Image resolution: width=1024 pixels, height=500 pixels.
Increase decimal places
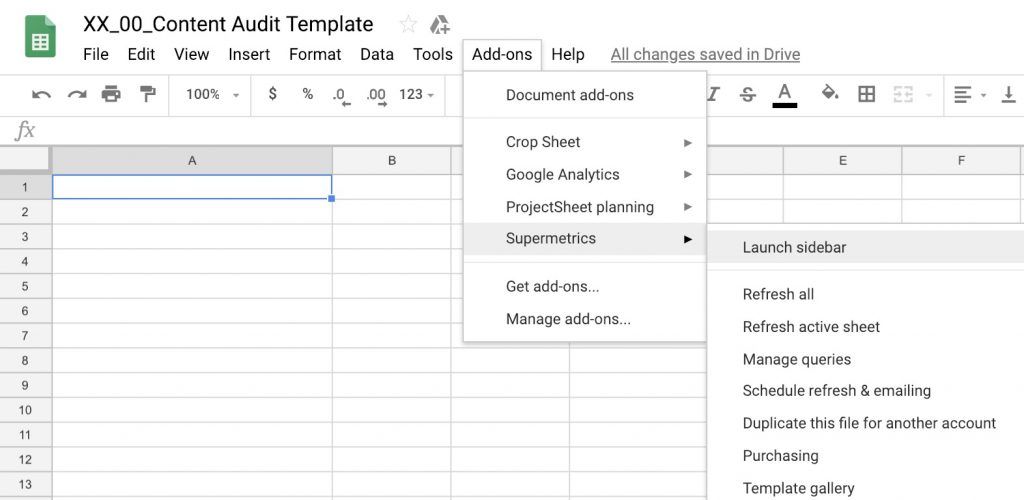click(x=376, y=96)
